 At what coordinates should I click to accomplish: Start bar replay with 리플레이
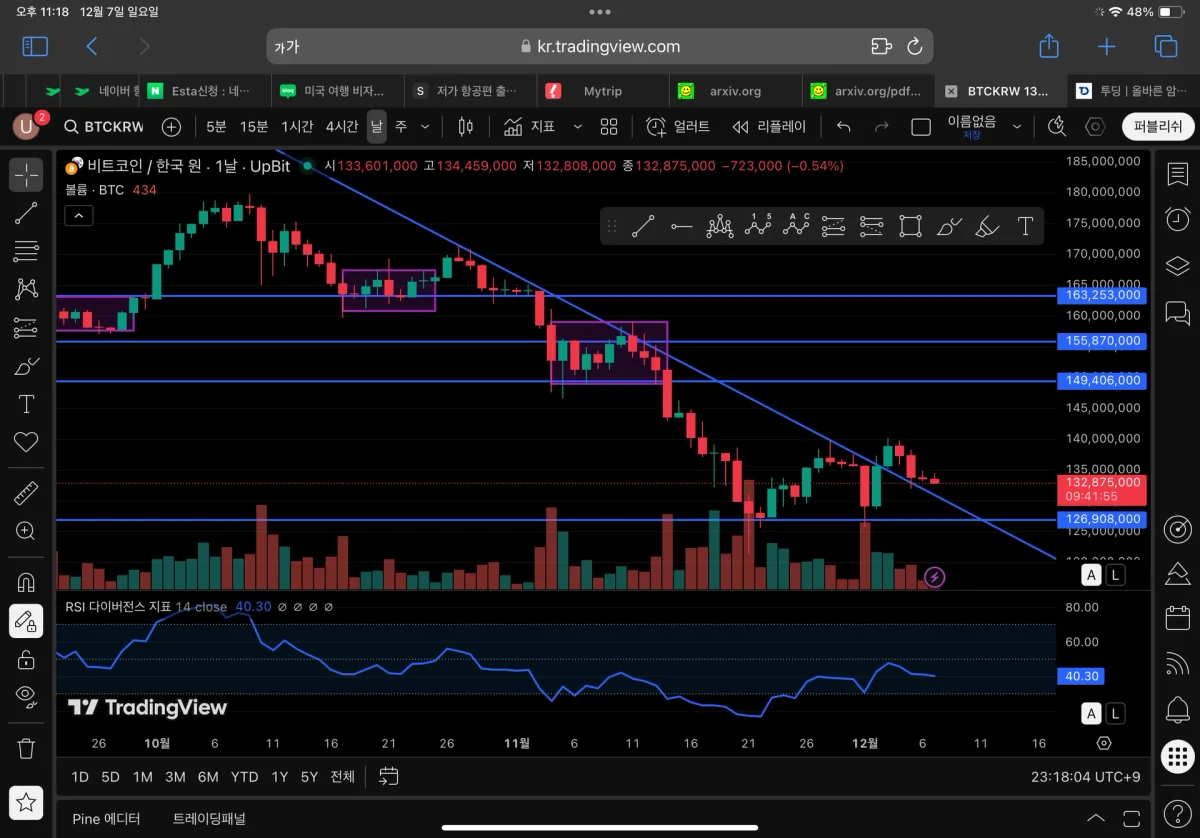click(x=769, y=126)
